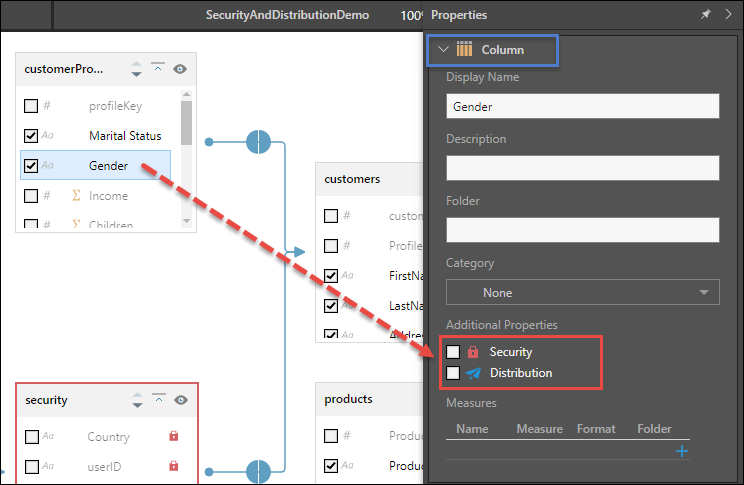Collapse Properties panel with right chevron
Image resolution: width=744 pixels, height=485 pixels.
pos(728,15)
